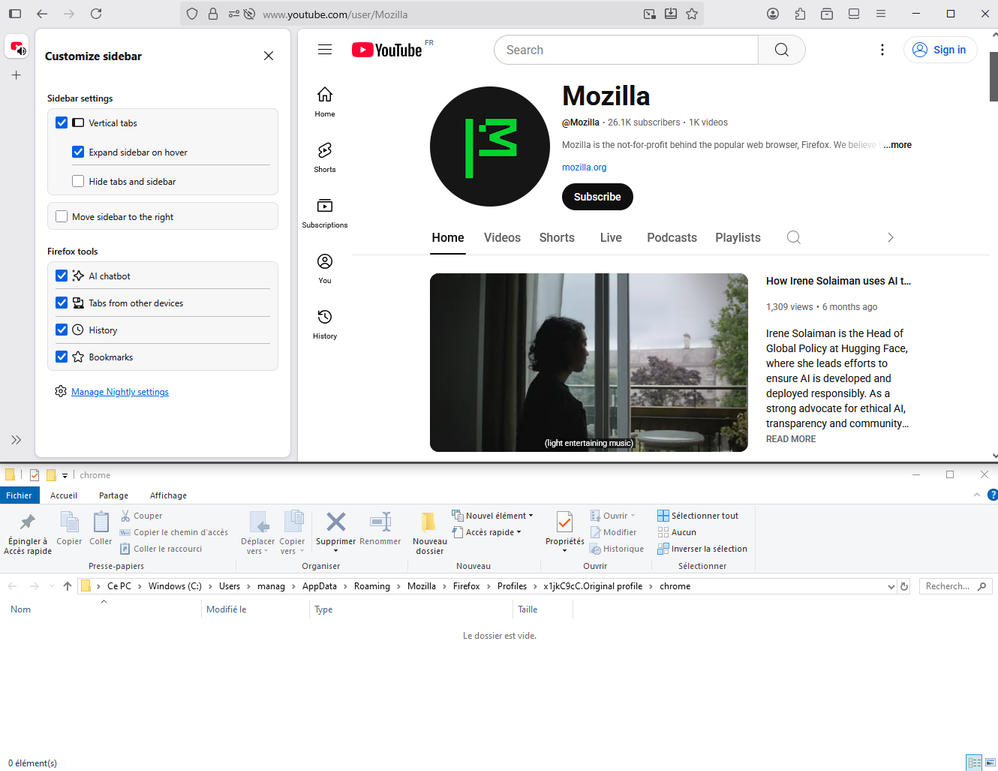Open YouTube Home in mini guide
This screenshot has width=998, height=771.
(325, 102)
